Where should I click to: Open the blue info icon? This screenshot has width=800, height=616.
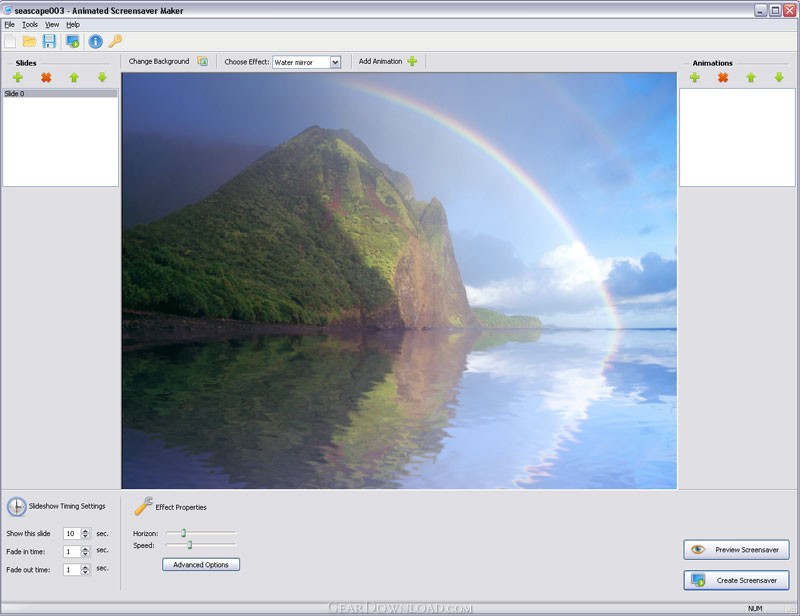point(95,41)
